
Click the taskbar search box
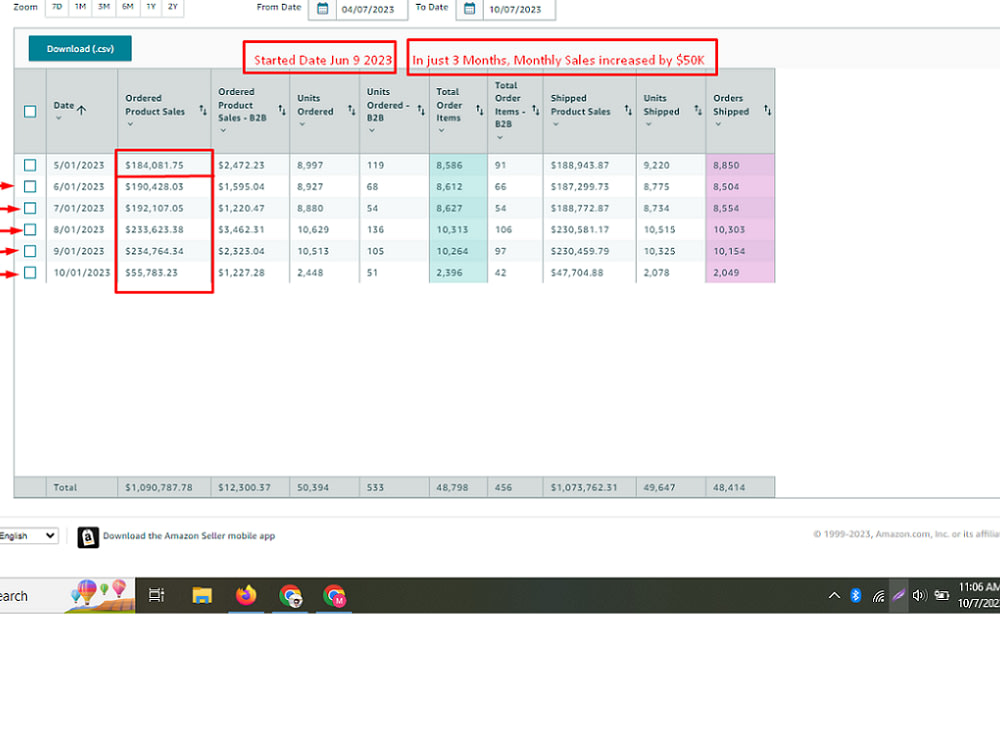[x=67, y=596]
